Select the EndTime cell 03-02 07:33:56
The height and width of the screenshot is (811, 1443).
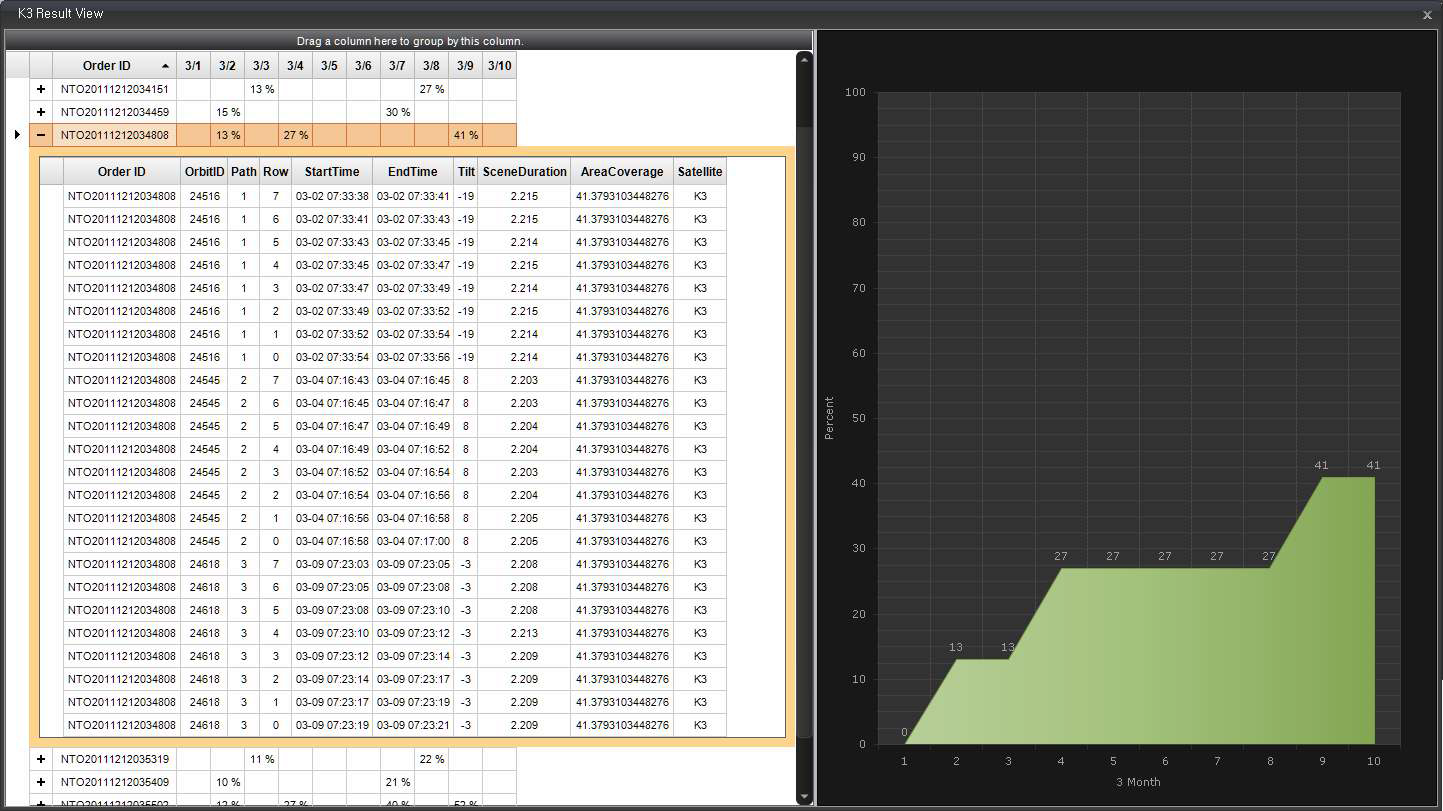pyautogui.click(x=413, y=357)
